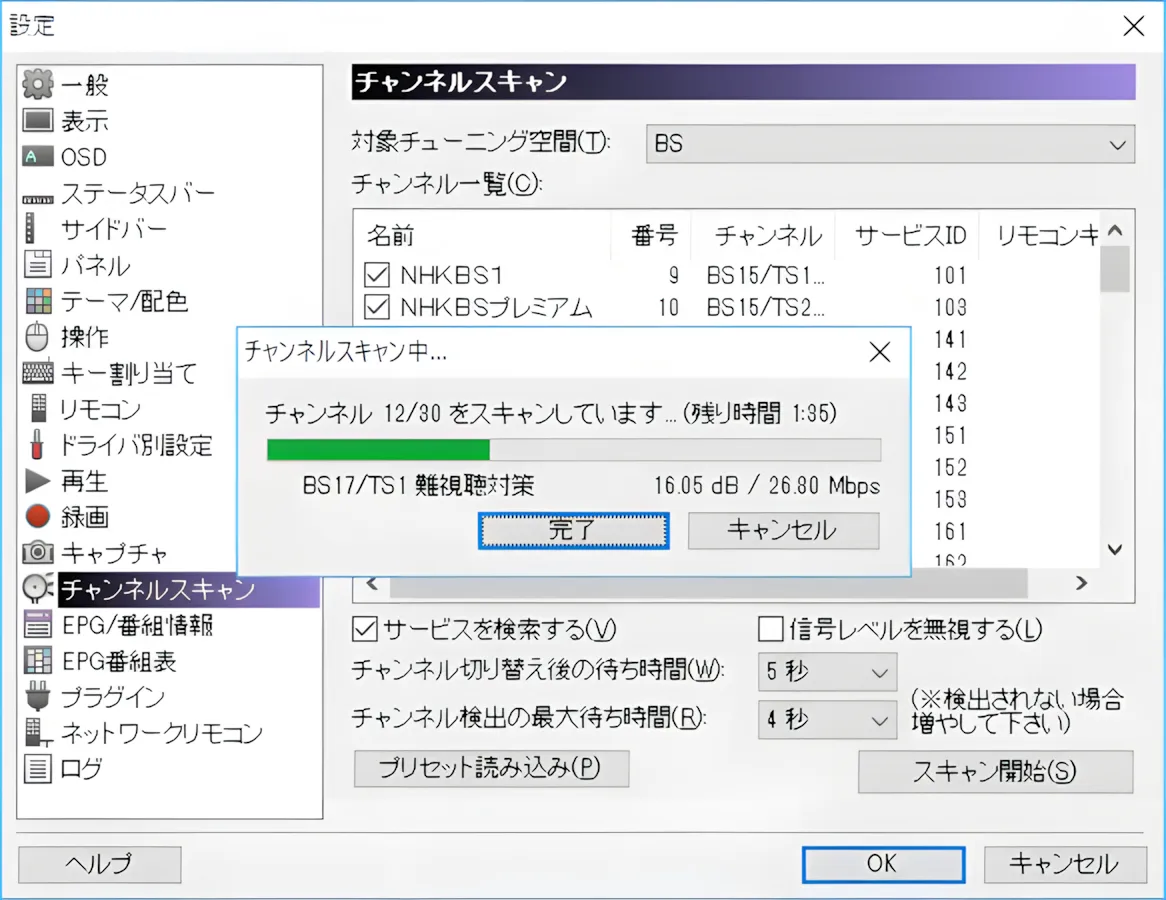
Task: Select the 一般 settings gear icon
Action: 36,84
